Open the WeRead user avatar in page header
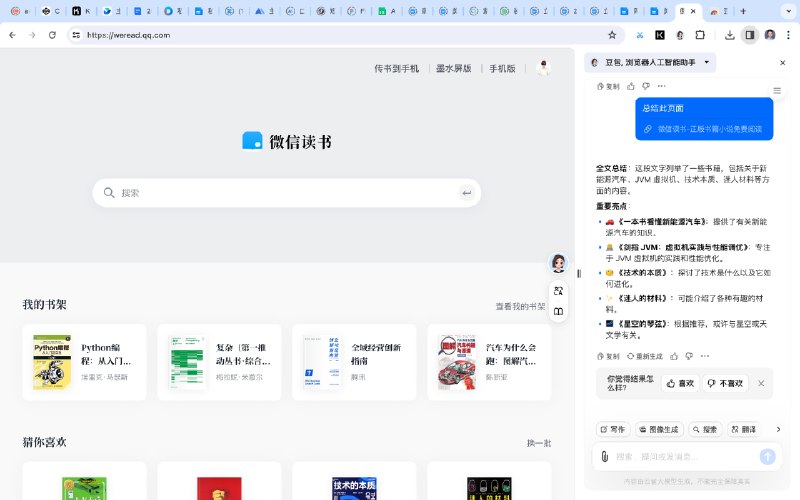800x500 pixels. point(543,67)
